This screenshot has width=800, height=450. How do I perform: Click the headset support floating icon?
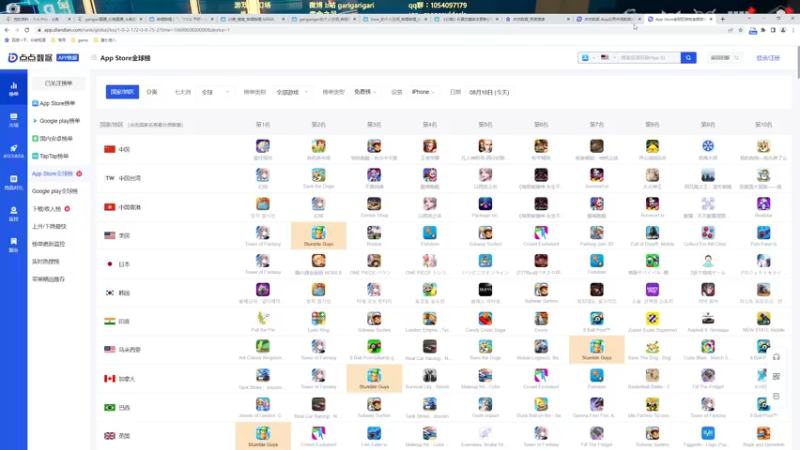tap(776, 357)
